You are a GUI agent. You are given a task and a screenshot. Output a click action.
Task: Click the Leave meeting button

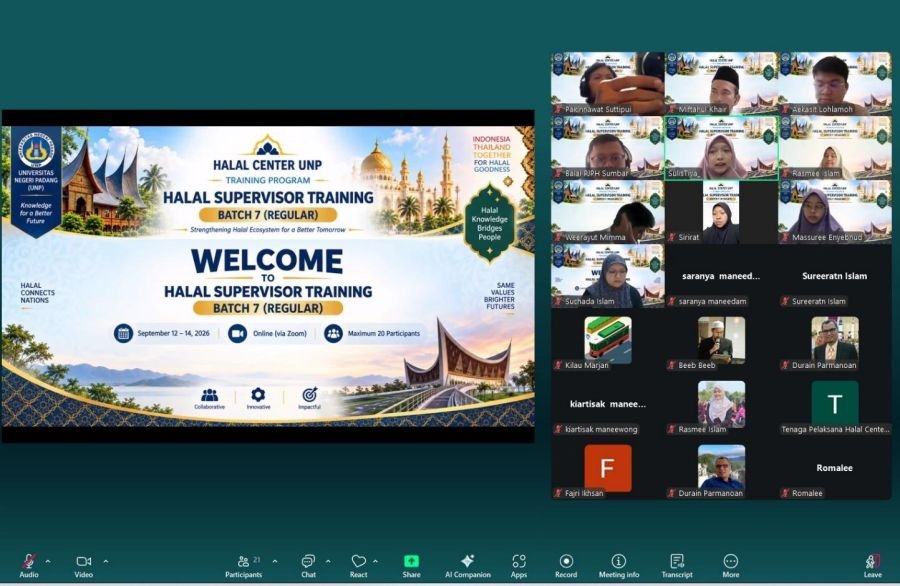tap(872, 565)
